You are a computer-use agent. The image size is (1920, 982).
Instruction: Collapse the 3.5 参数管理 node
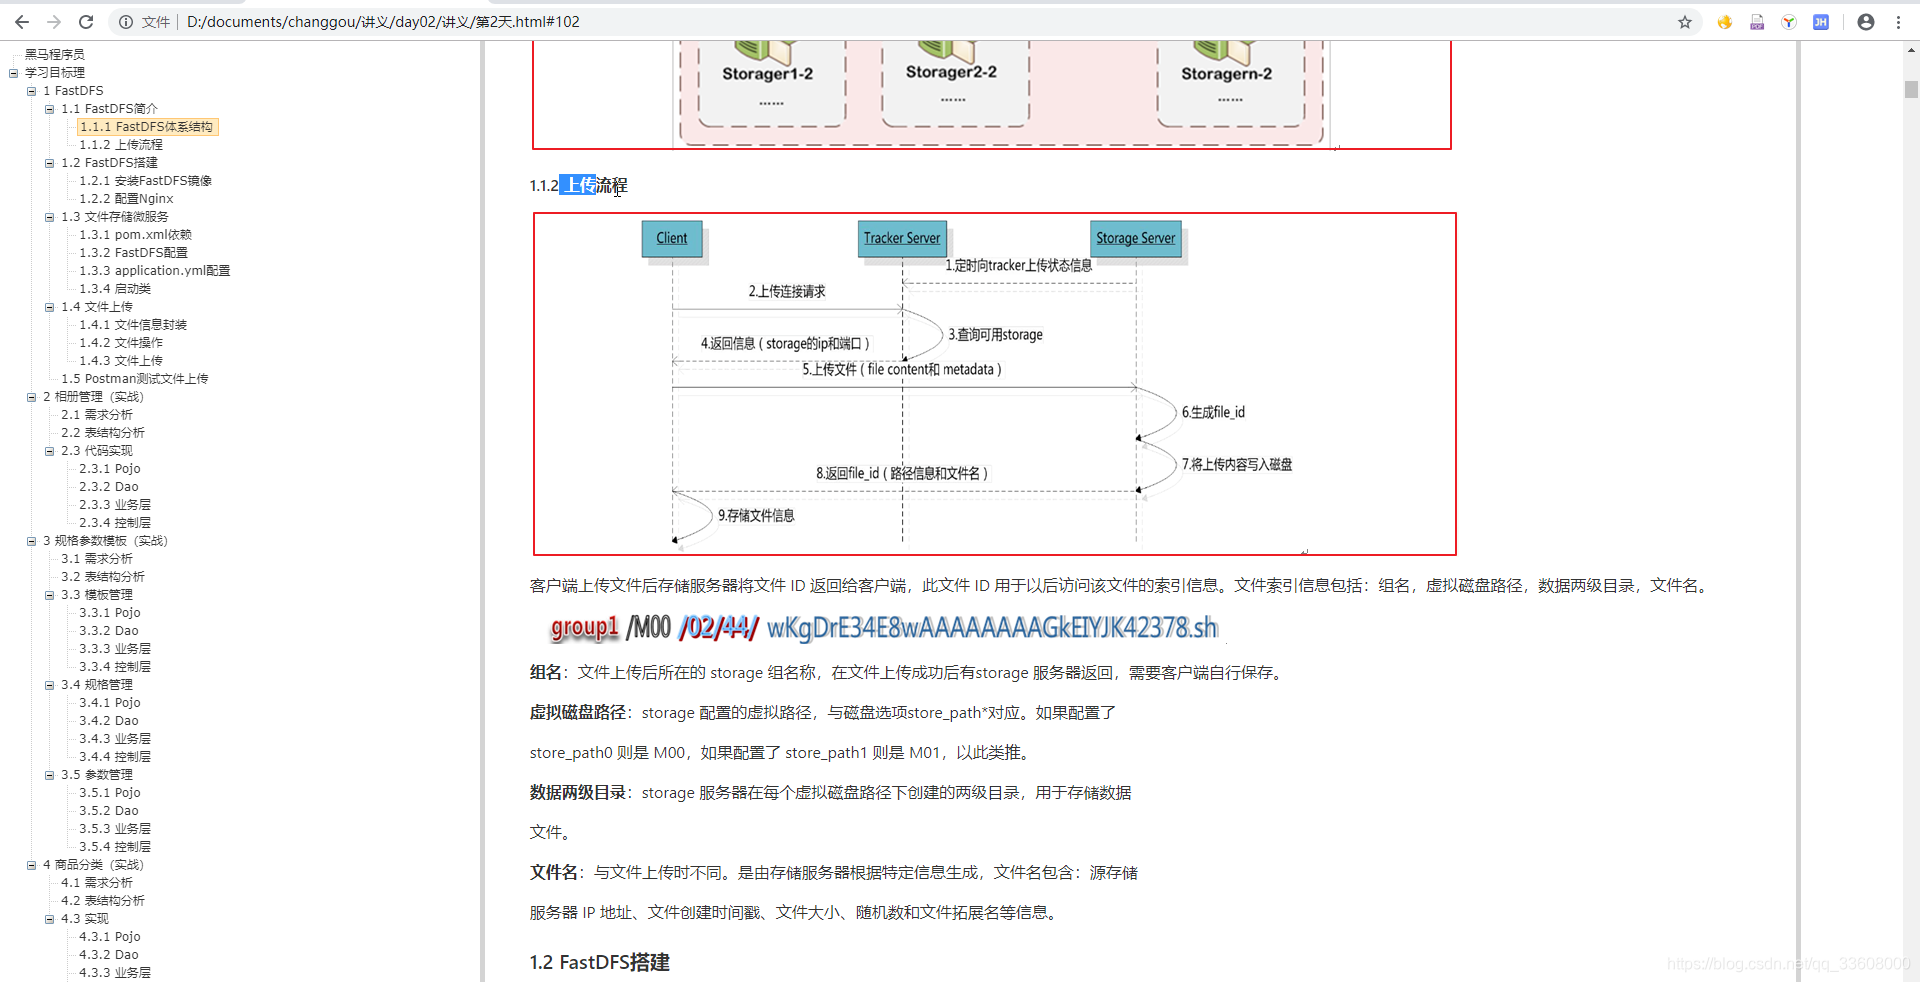point(50,775)
